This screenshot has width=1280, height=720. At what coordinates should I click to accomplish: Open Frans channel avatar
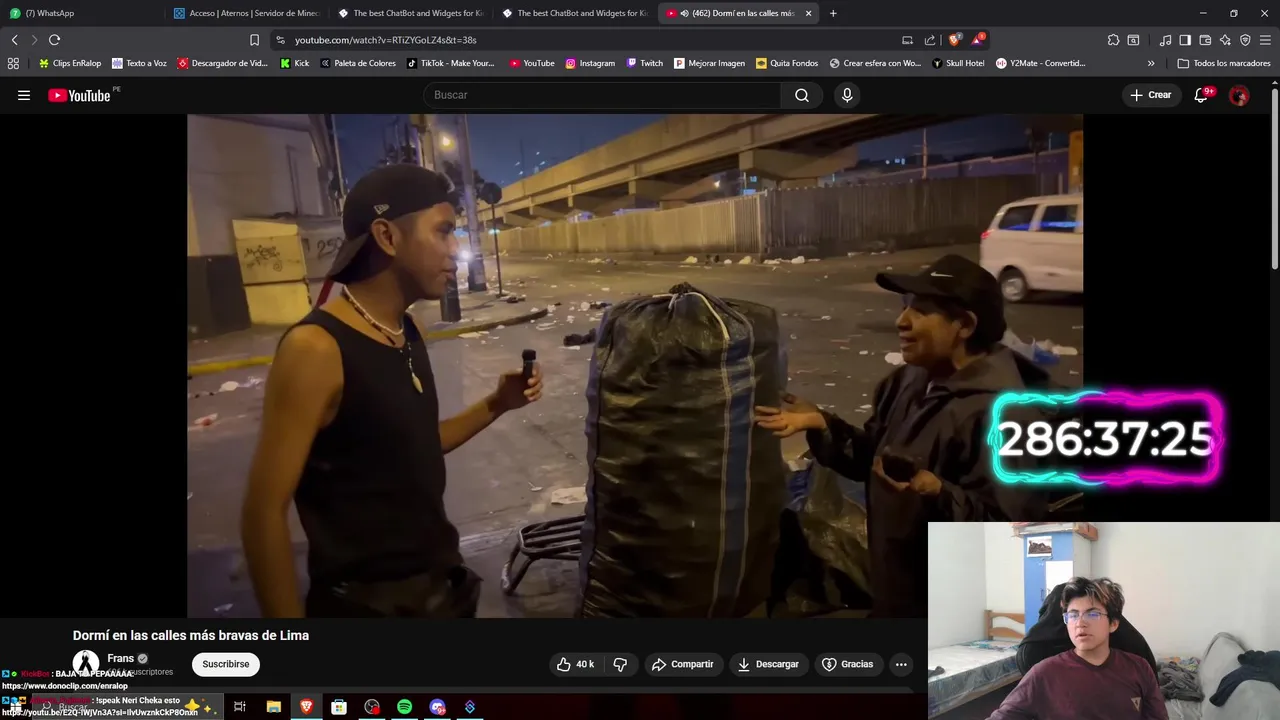tap(86, 663)
